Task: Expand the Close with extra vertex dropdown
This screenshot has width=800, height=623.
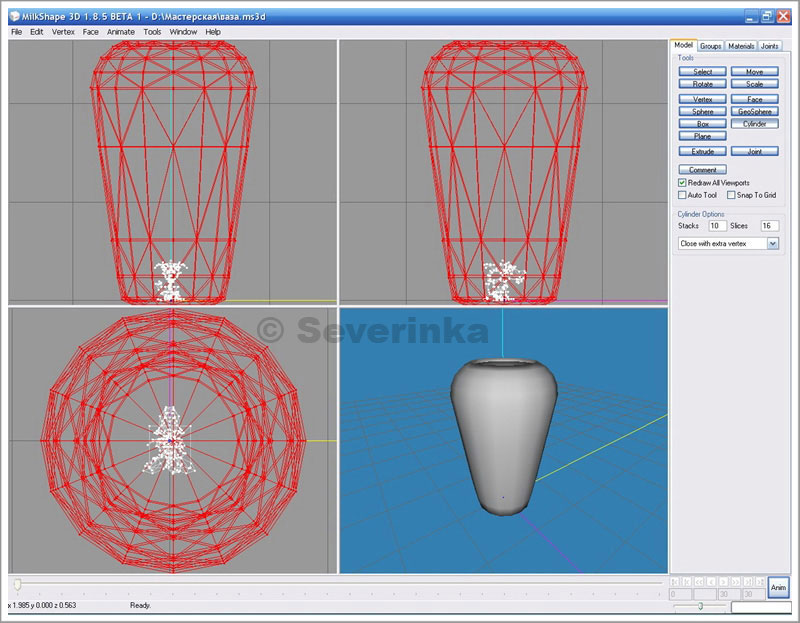Action: [x=772, y=243]
